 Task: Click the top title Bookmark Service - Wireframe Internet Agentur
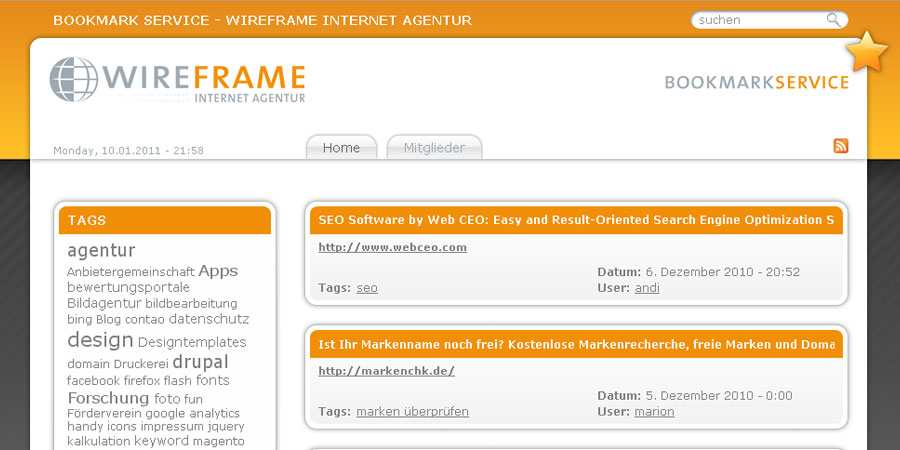pos(263,20)
